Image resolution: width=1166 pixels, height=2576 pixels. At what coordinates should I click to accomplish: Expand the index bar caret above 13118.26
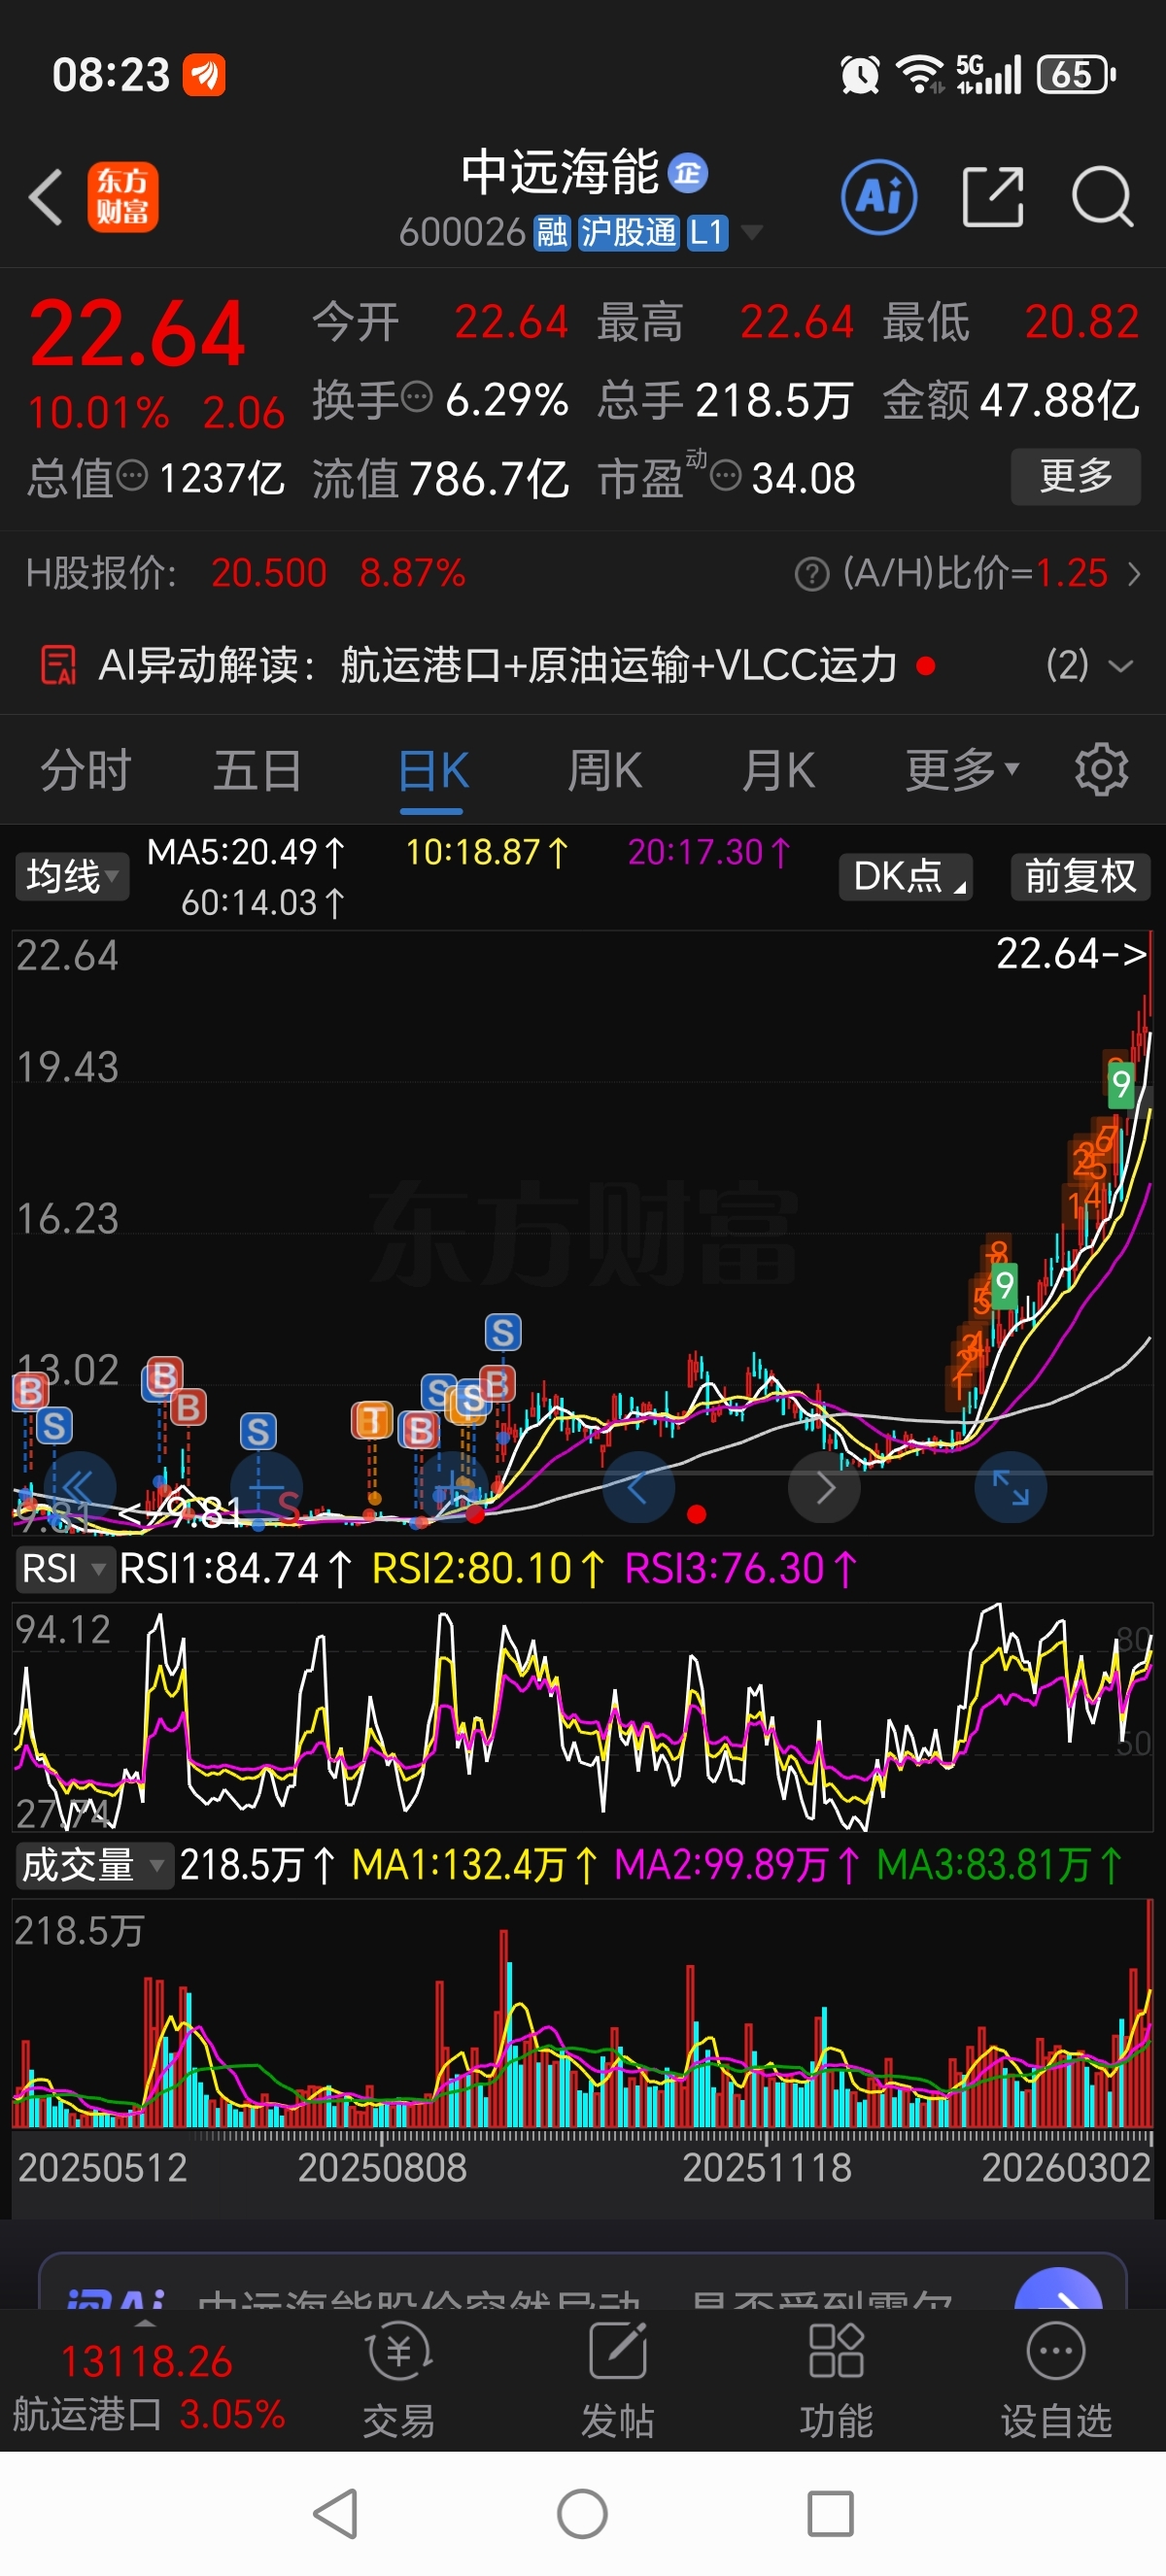click(x=146, y=2323)
